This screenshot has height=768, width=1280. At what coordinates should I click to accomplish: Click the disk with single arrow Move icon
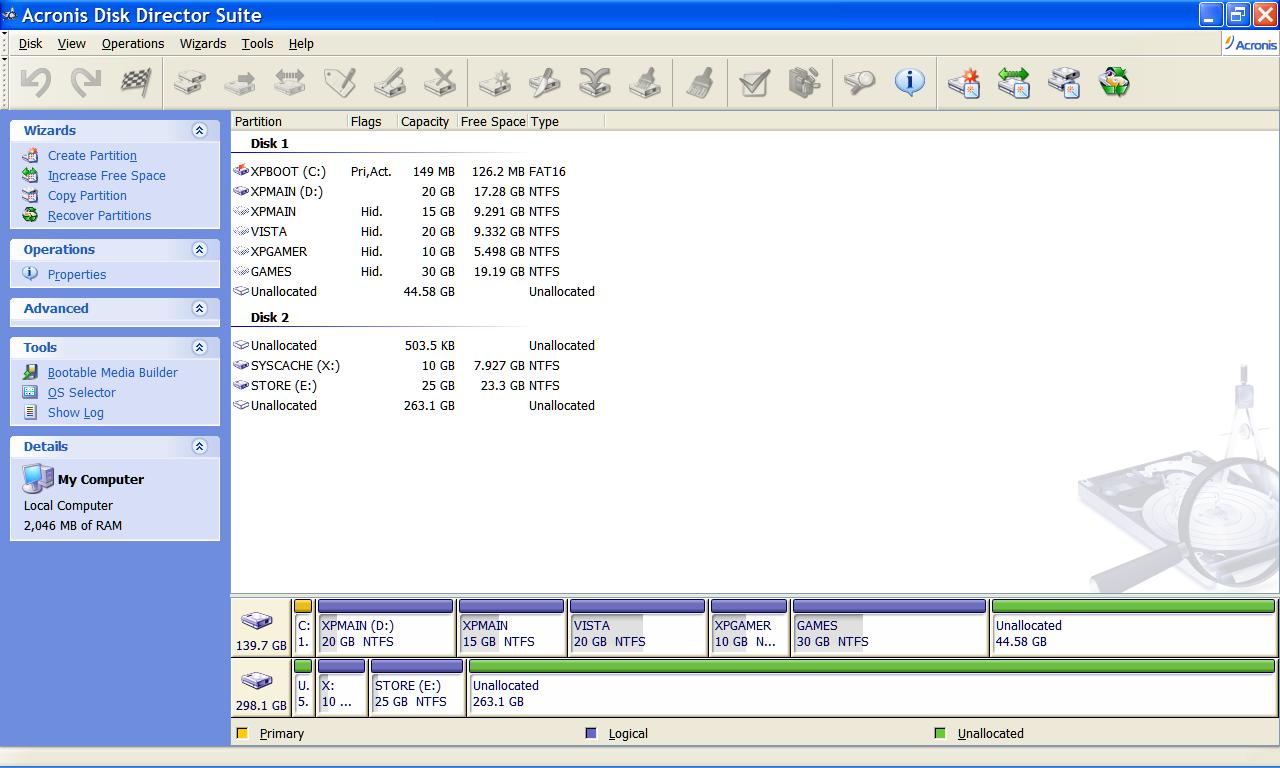coord(239,82)
